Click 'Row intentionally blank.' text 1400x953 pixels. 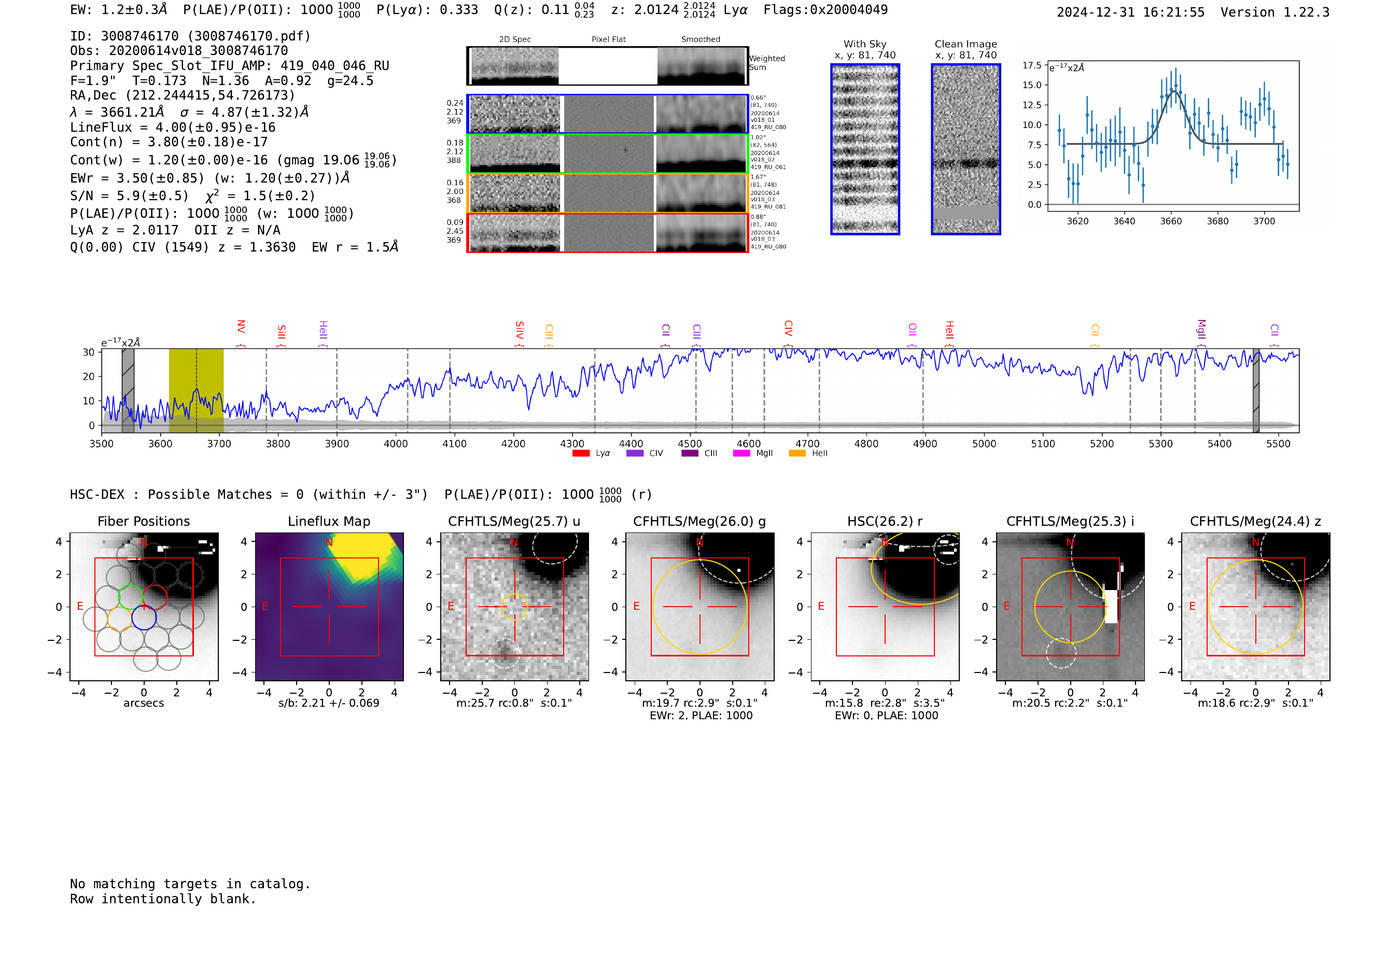[x=163, y=899]
